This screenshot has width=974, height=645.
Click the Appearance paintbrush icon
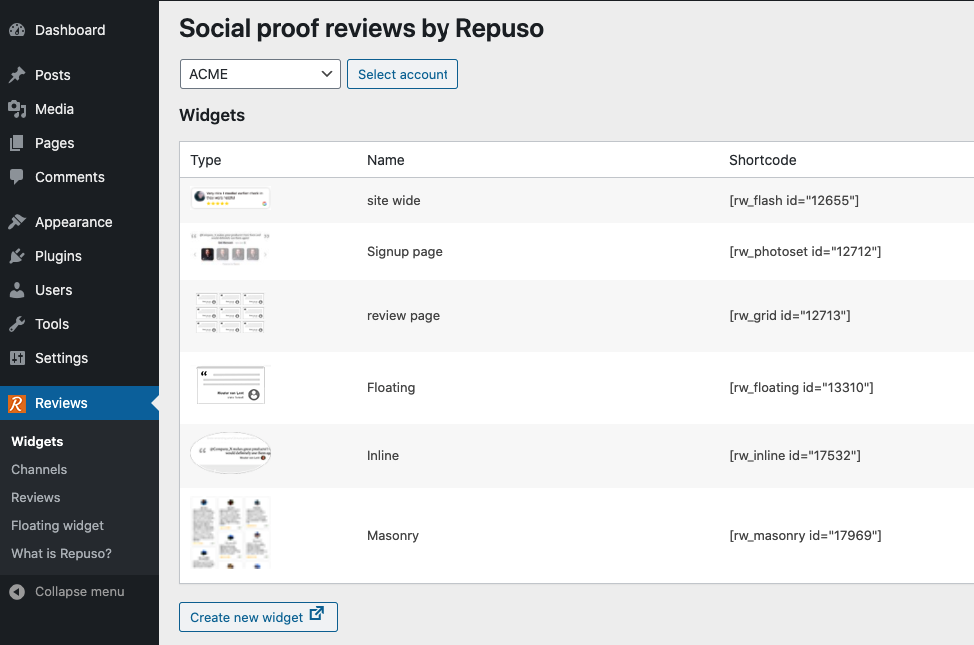17,222
